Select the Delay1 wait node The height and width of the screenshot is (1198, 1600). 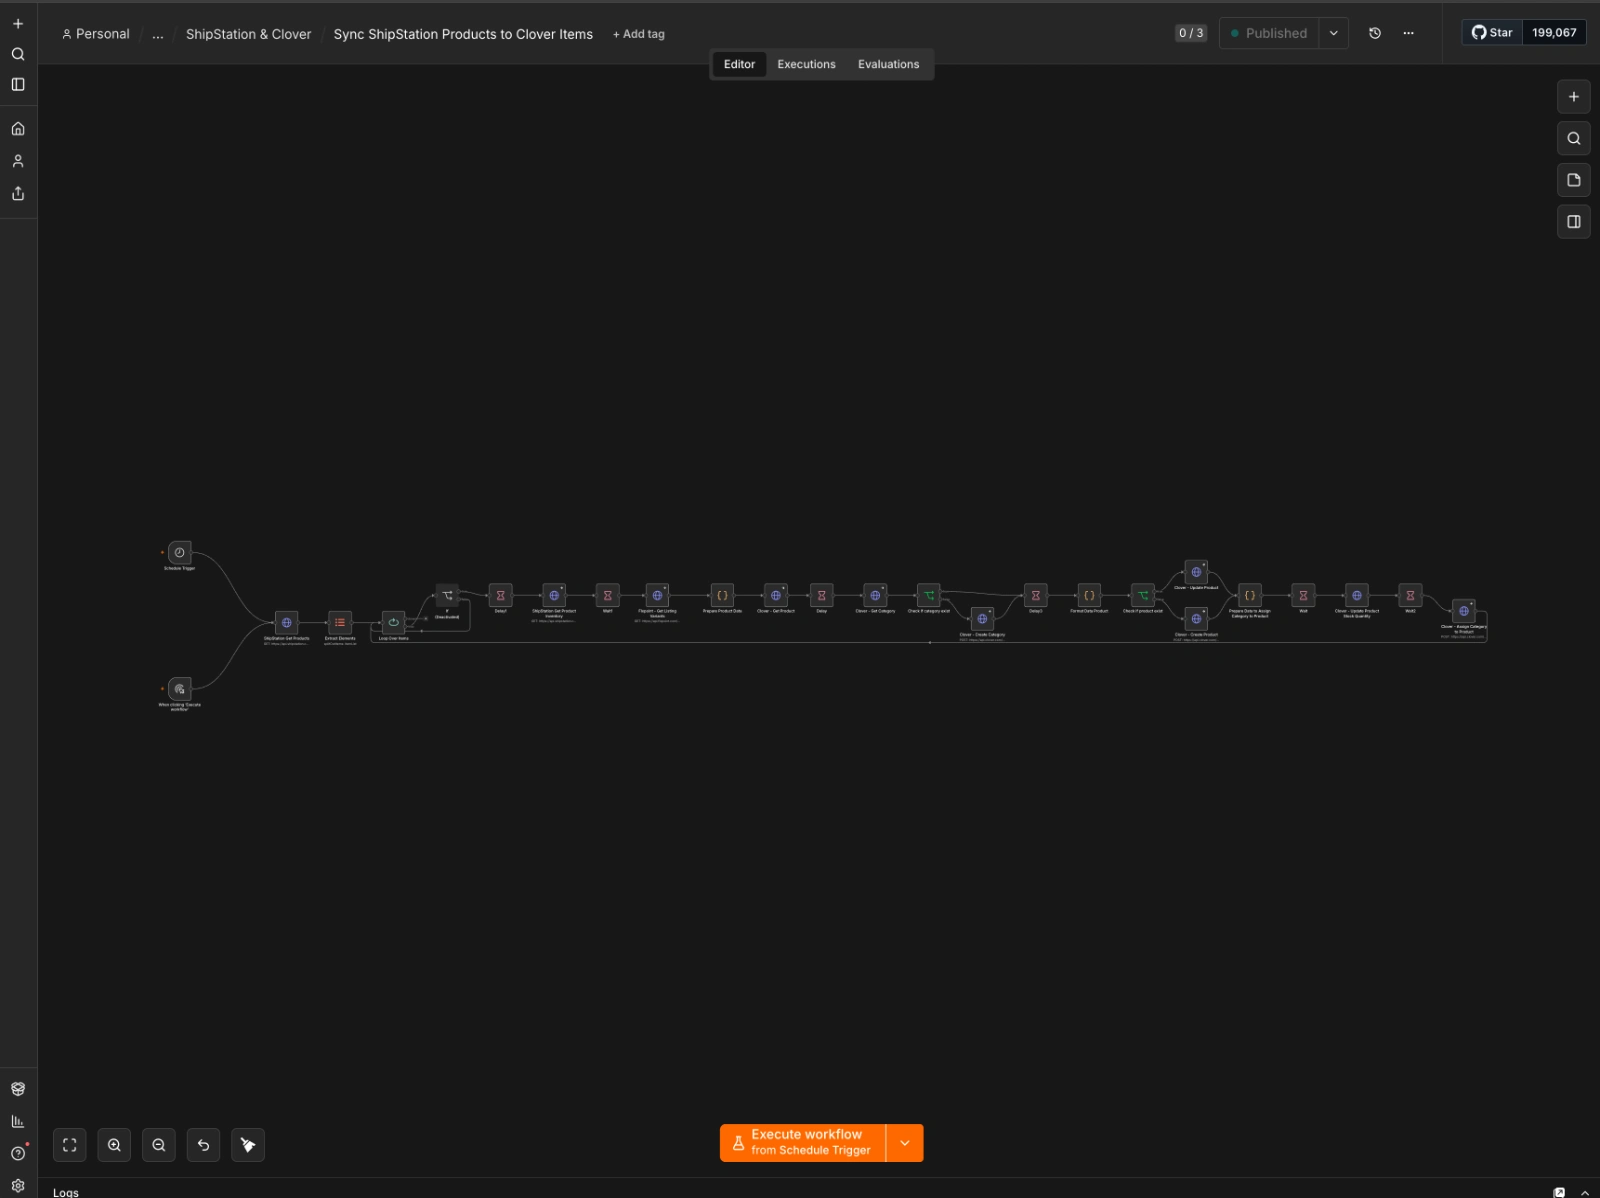coord(501,596)
